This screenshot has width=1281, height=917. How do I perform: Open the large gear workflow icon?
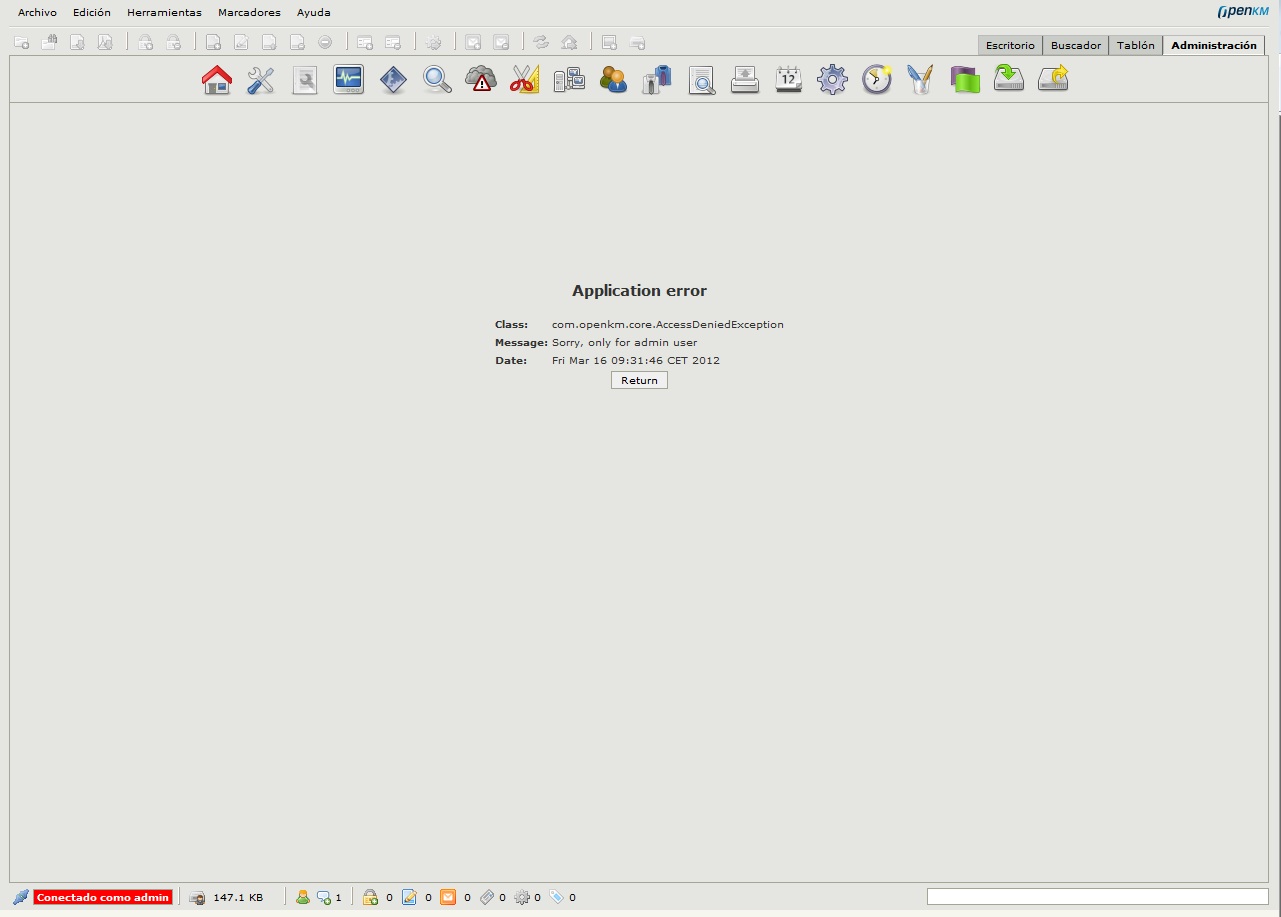(x=833, y=79)
